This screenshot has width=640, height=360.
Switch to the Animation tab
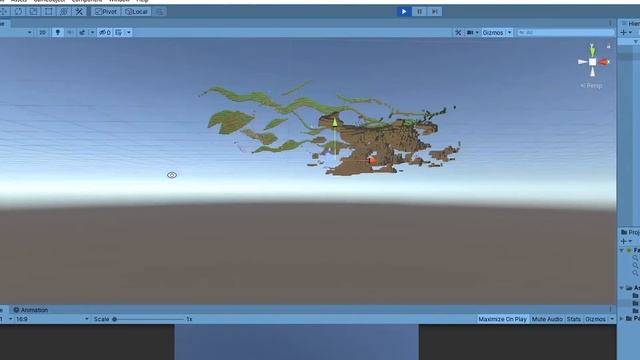pyautogui.click(x=31, y=310)
